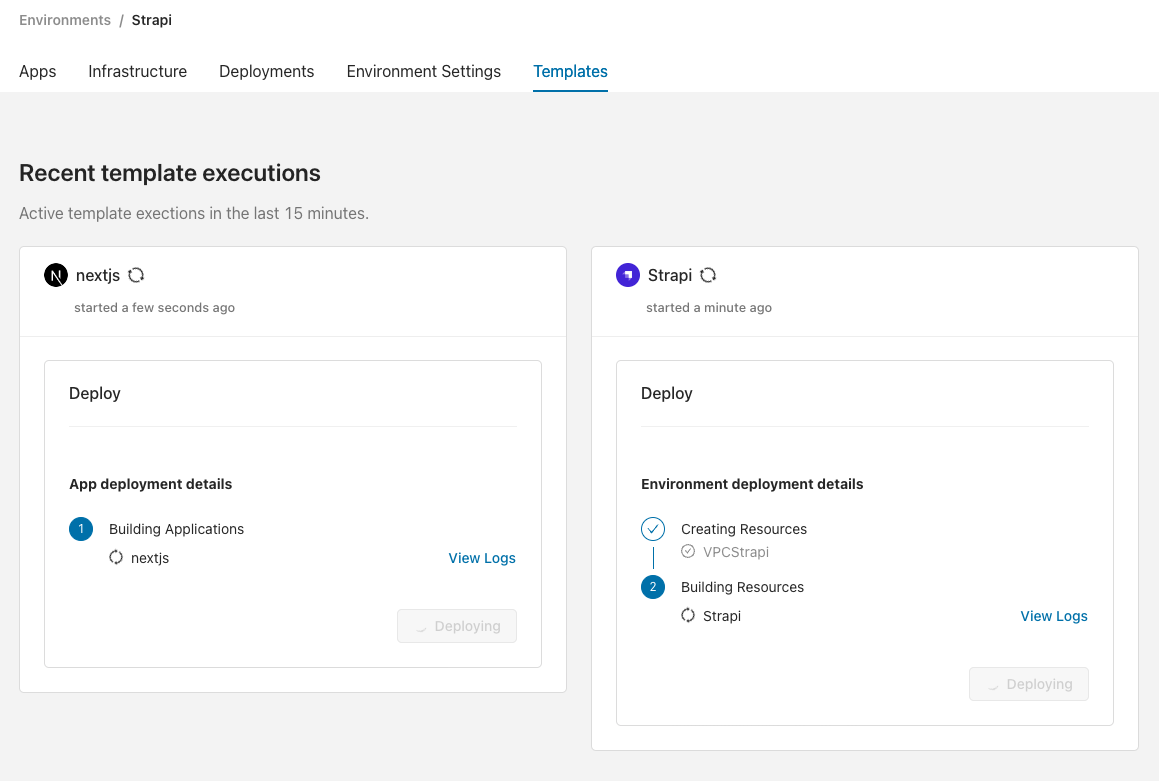Select the Templates tab
Viewport: 1159px width, 781px height.
571,72
